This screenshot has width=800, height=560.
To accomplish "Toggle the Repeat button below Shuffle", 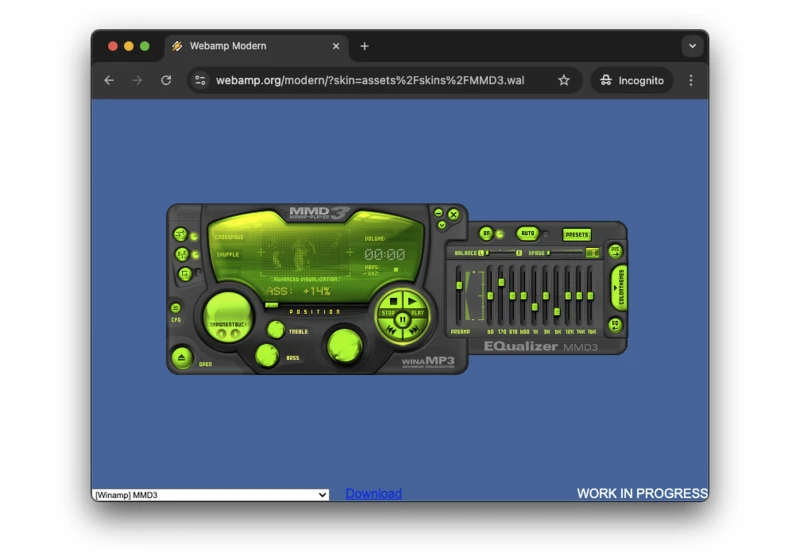I will click(185, 274).
